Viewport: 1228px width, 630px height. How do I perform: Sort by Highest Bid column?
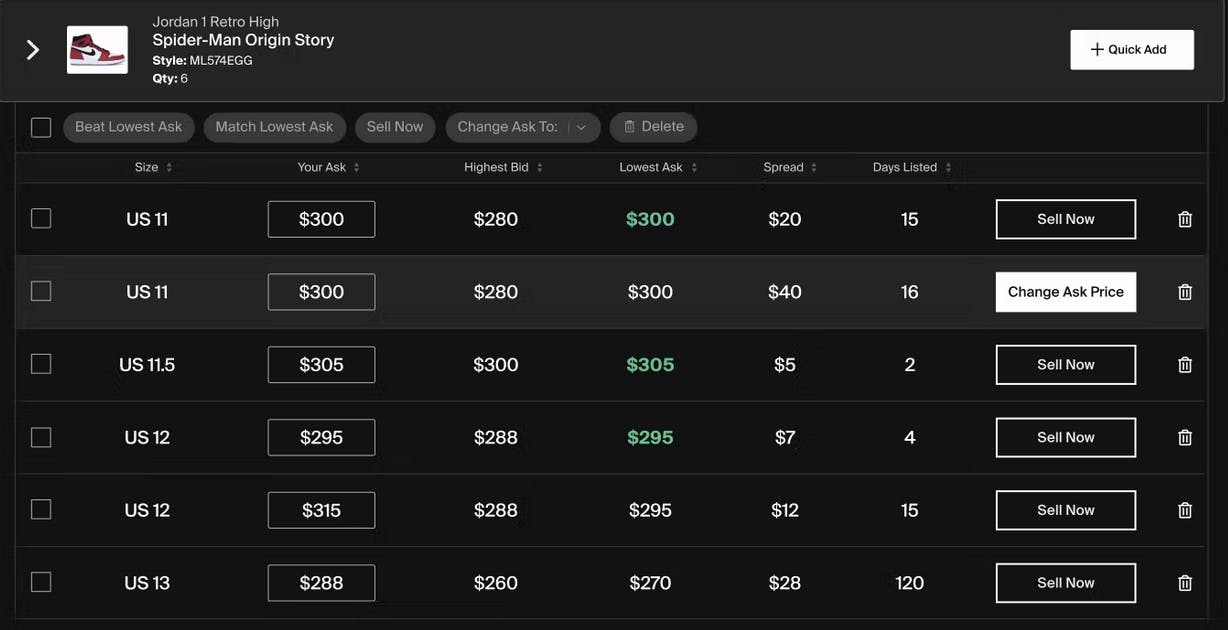(540, 168)
